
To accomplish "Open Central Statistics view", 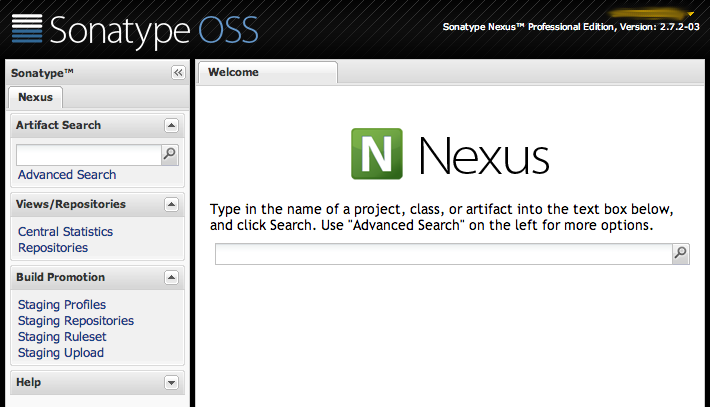I will pos(65,232).
